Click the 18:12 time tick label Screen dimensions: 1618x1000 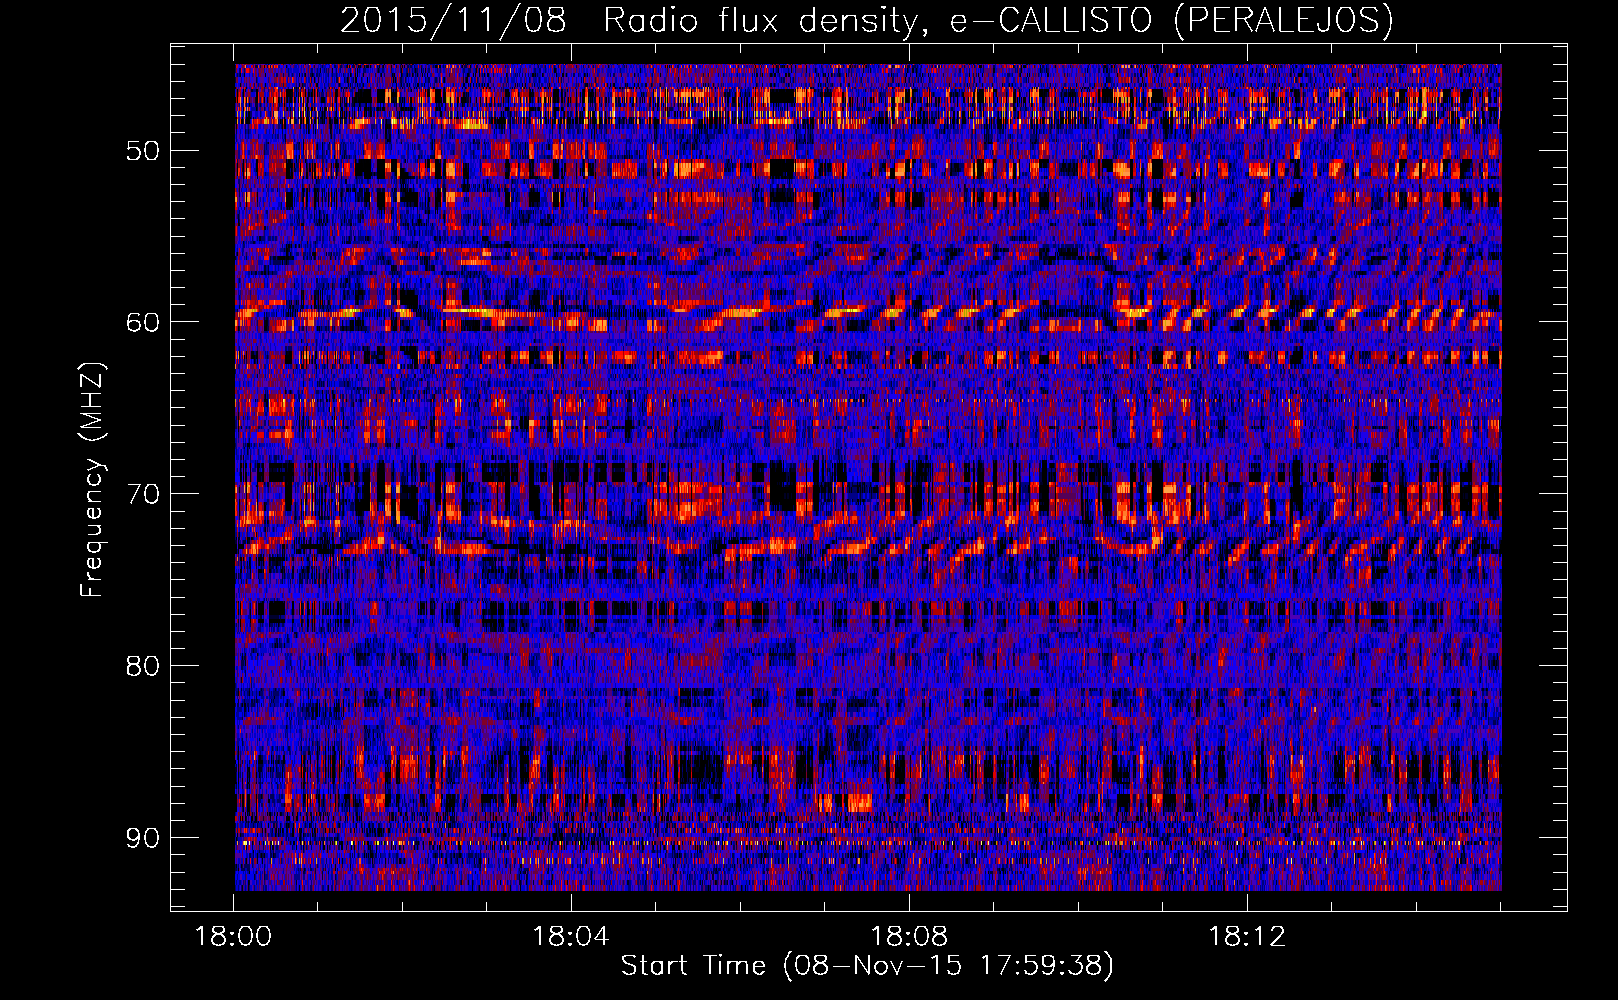point(1247,937)
